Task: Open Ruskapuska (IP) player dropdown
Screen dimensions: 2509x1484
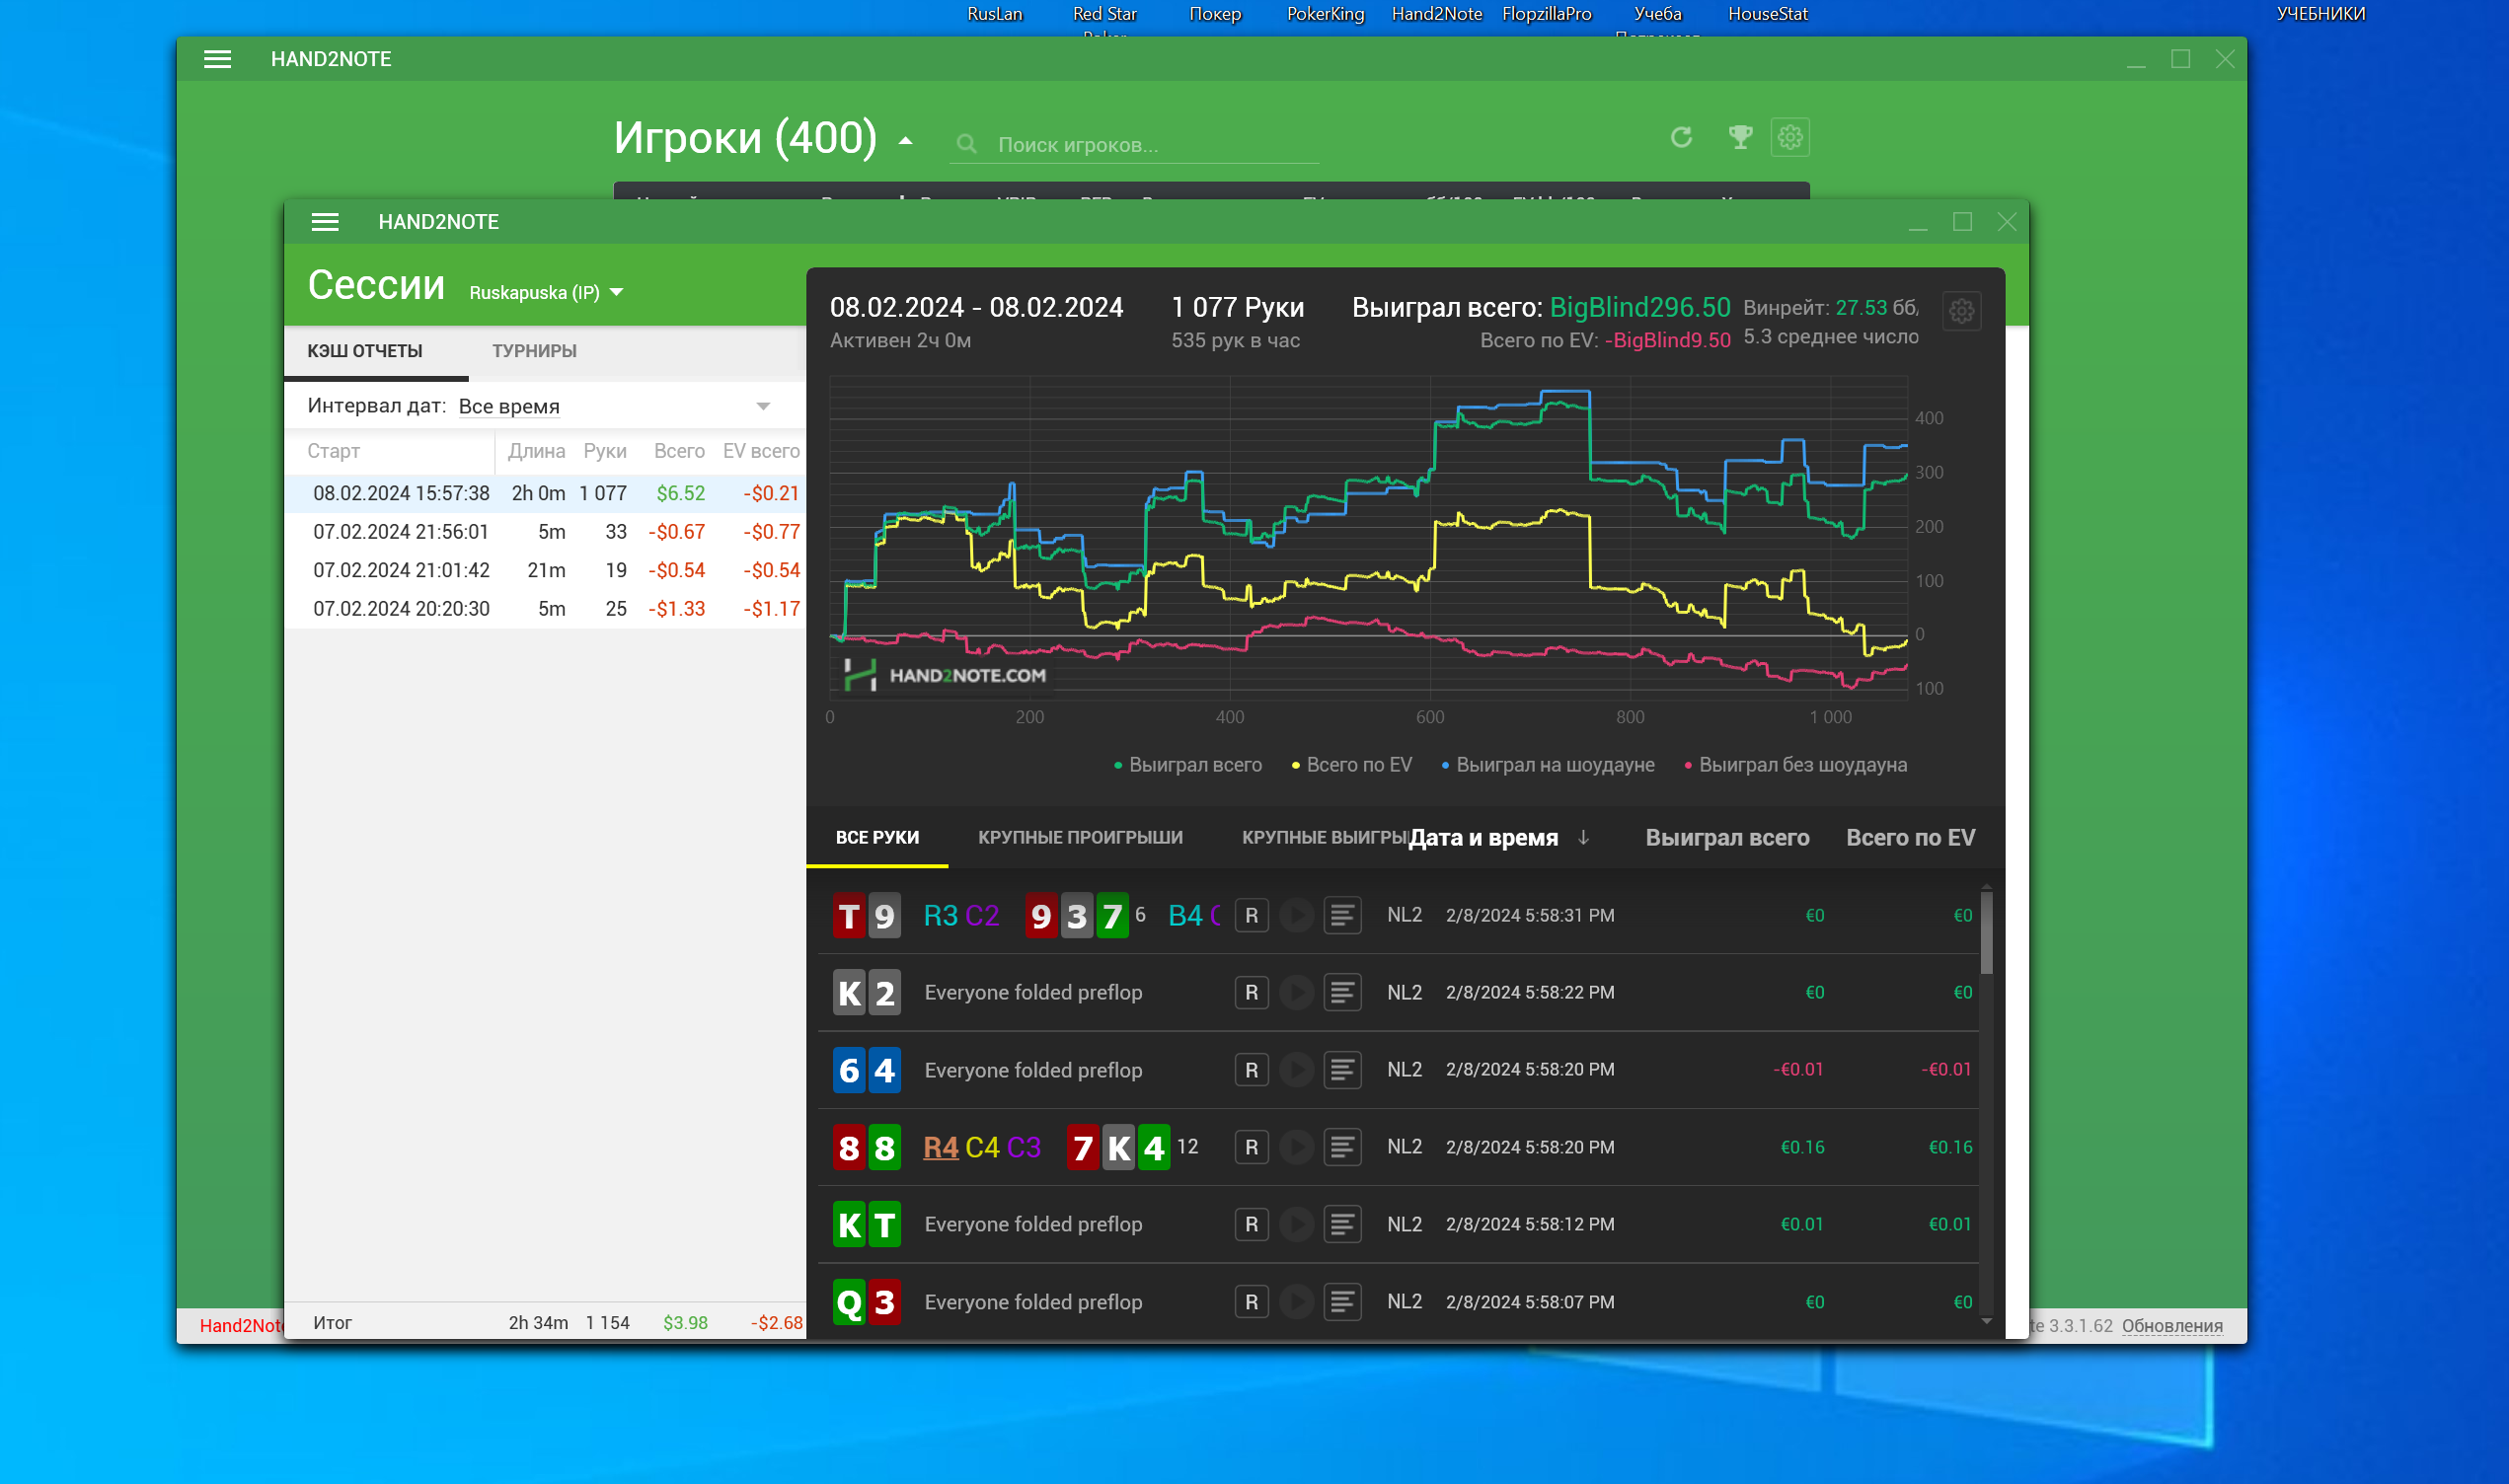Action: coord(546,293)
